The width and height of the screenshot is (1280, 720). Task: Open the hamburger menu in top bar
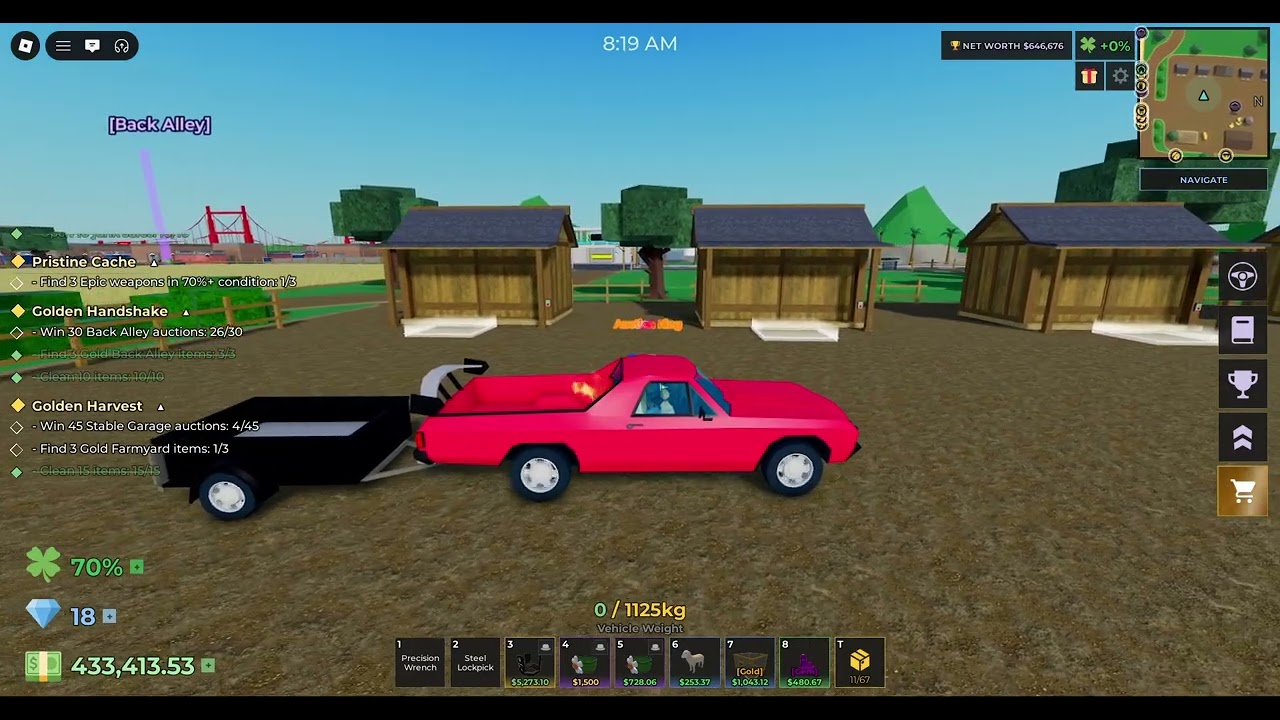[63, 46]
